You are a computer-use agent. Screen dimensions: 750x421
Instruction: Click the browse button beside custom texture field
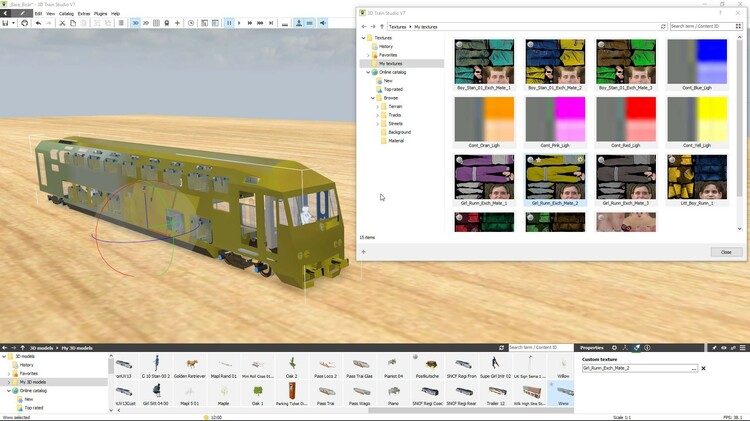(693, 368)
